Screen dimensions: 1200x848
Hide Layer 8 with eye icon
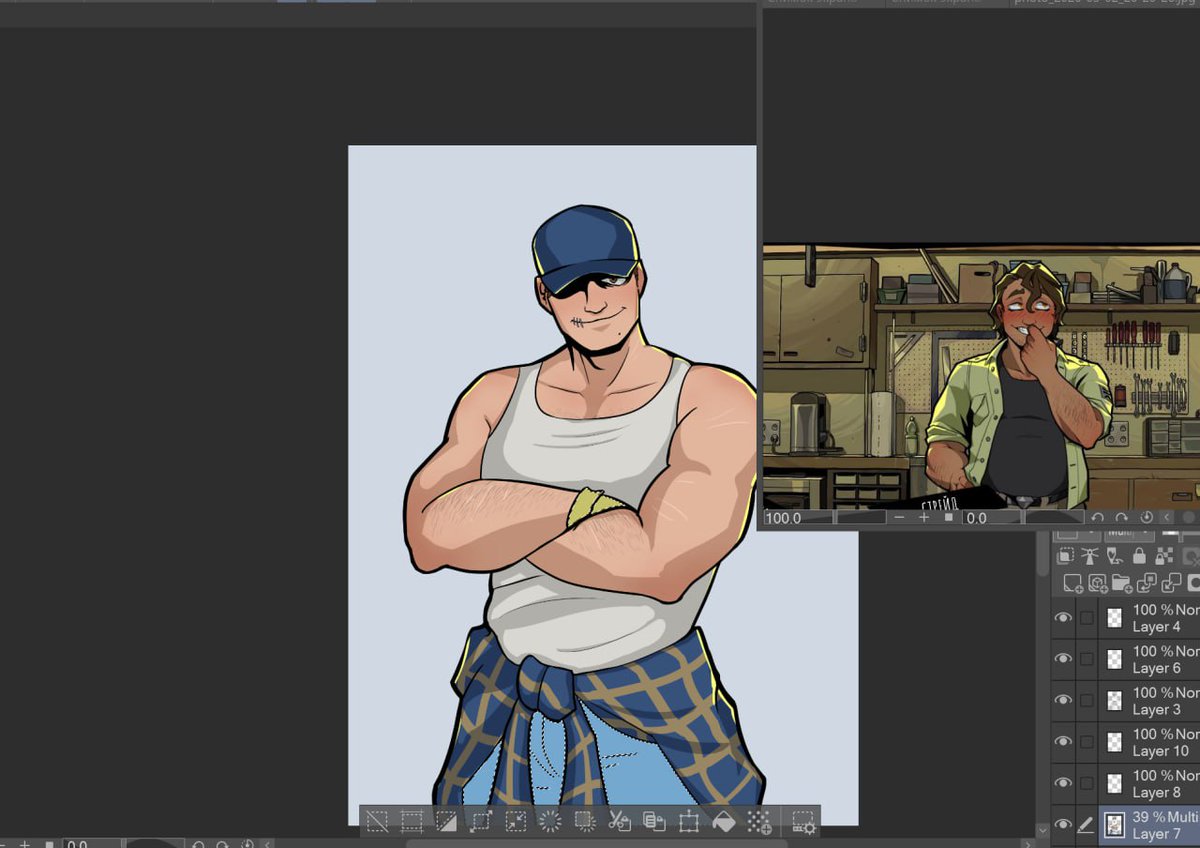[1063, 783]
